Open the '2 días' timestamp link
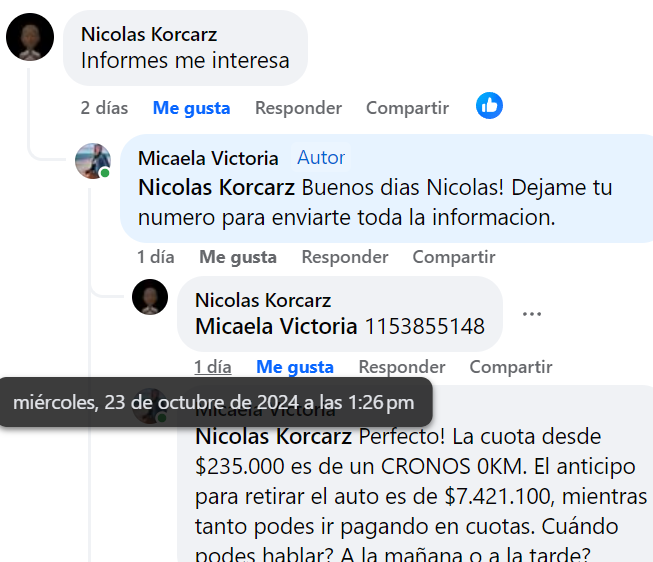Image resolution: width=653 pixels, height=562 pixels. (104, 108)
